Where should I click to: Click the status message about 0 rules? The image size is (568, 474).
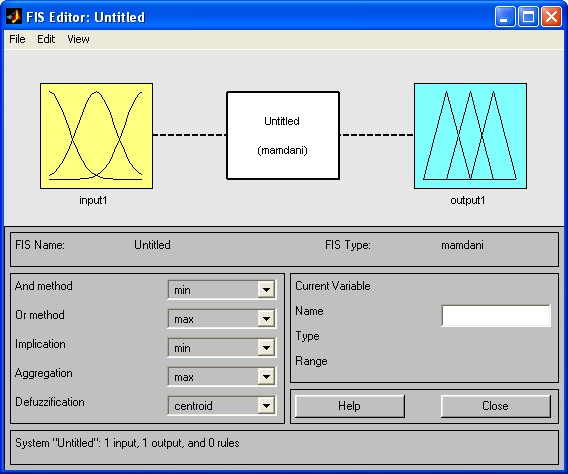[127, 443]
